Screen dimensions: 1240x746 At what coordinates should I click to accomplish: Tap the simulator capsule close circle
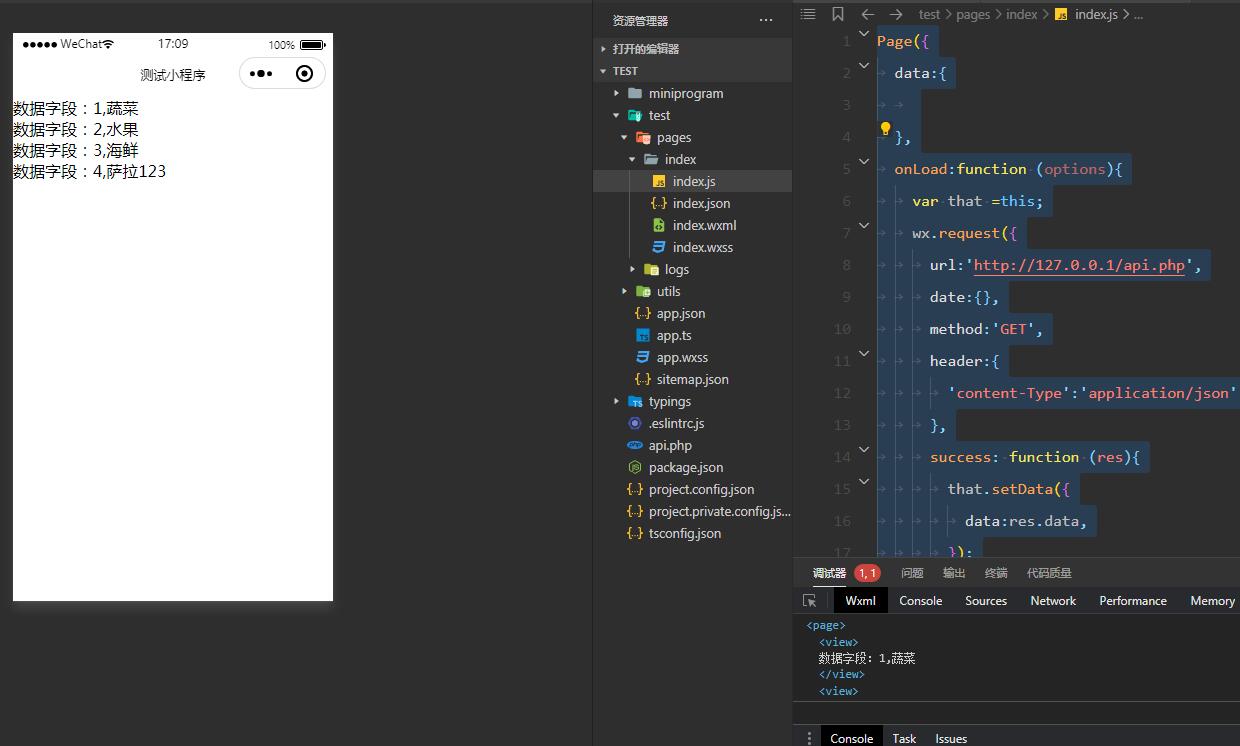(x=305, y=74)
